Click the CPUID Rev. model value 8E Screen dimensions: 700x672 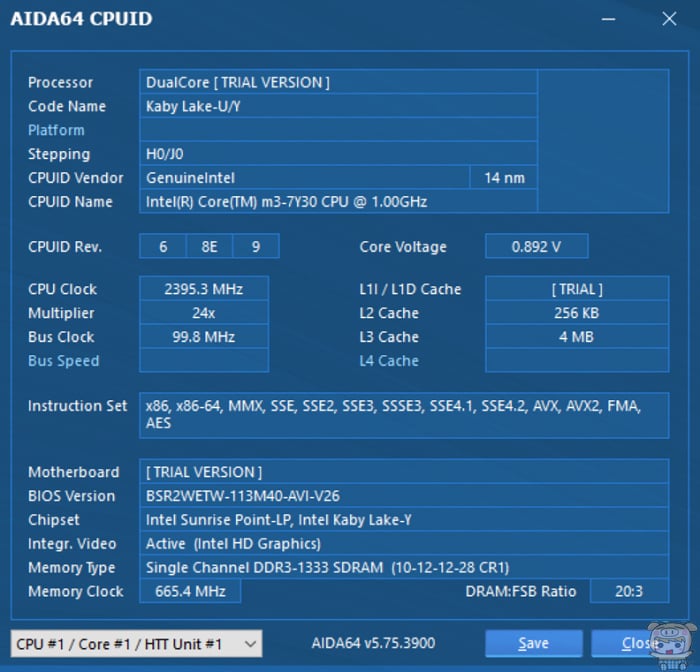[209, 246]
